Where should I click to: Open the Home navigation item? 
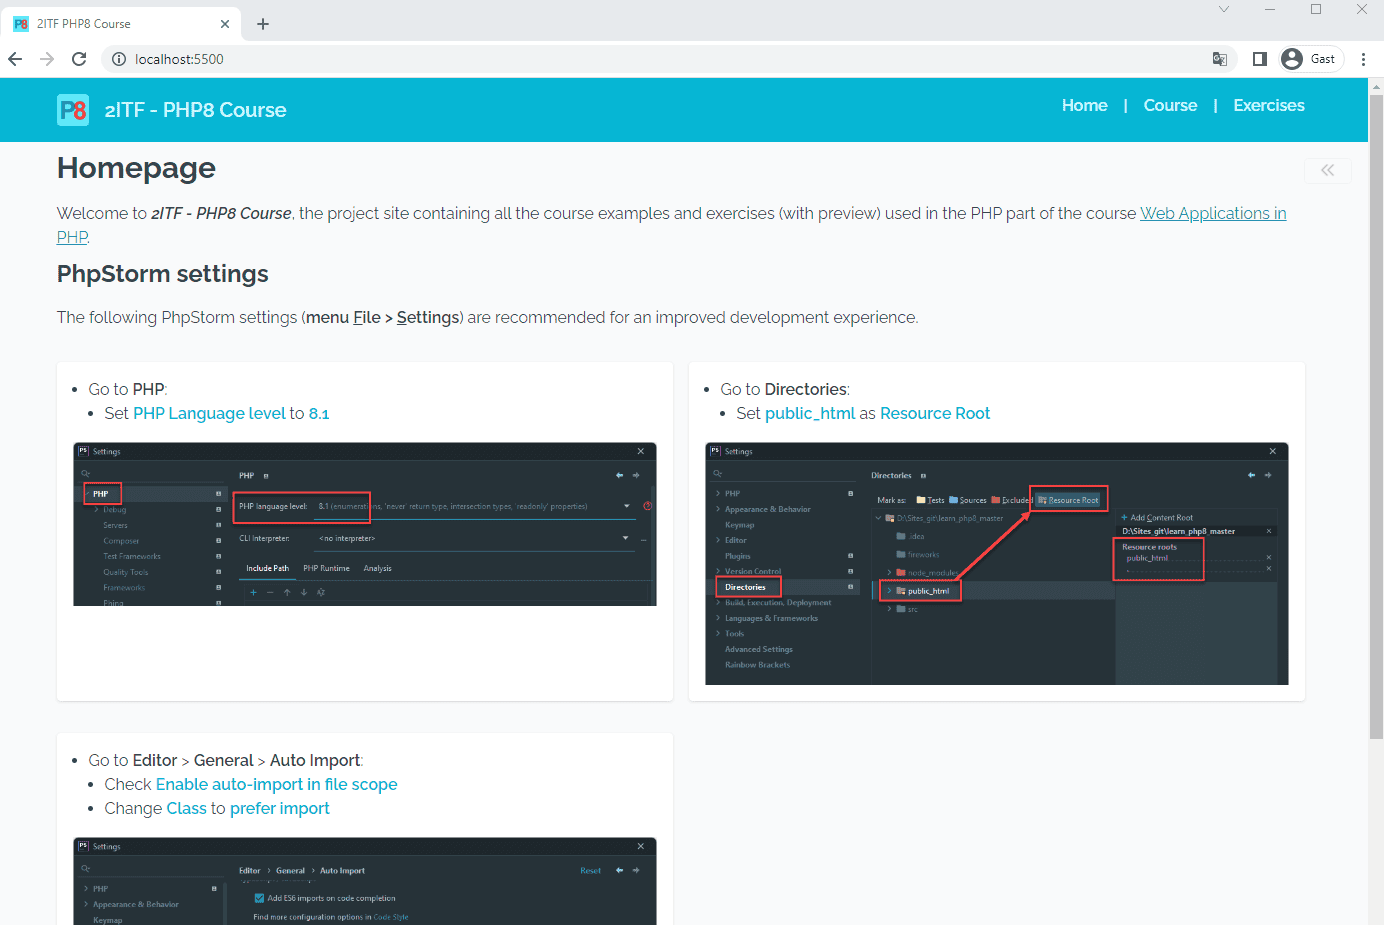(1084, 105)
